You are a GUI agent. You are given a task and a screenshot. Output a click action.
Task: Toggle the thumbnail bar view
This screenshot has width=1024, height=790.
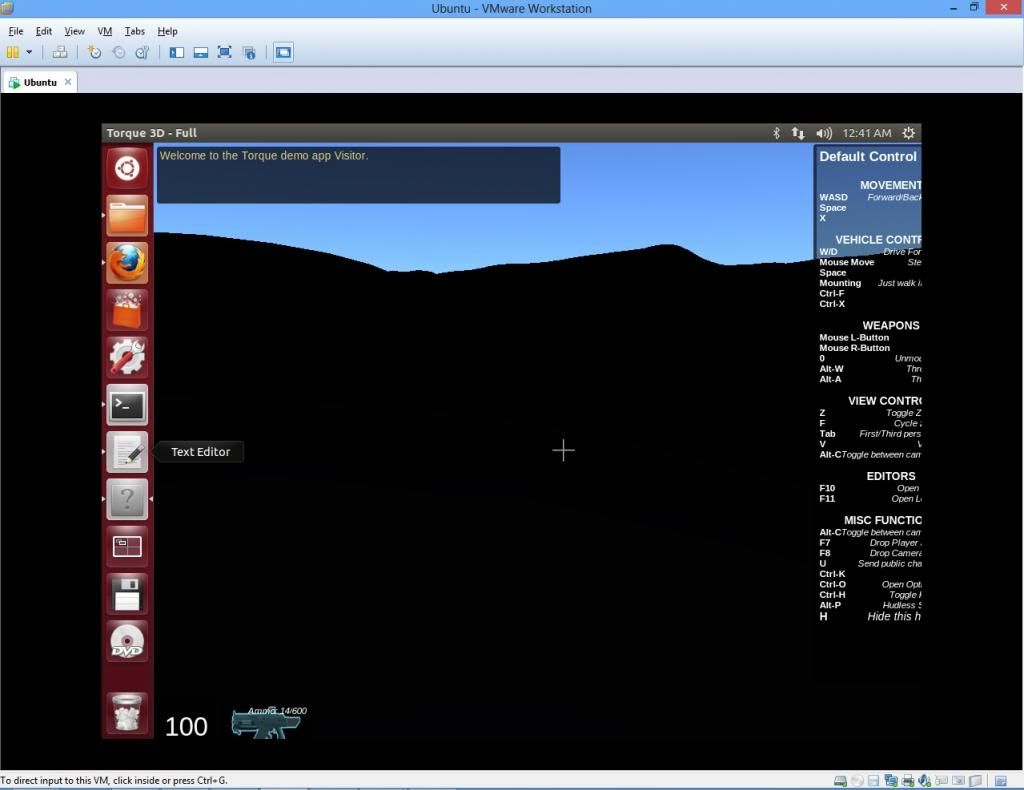[x=200, y=52]
